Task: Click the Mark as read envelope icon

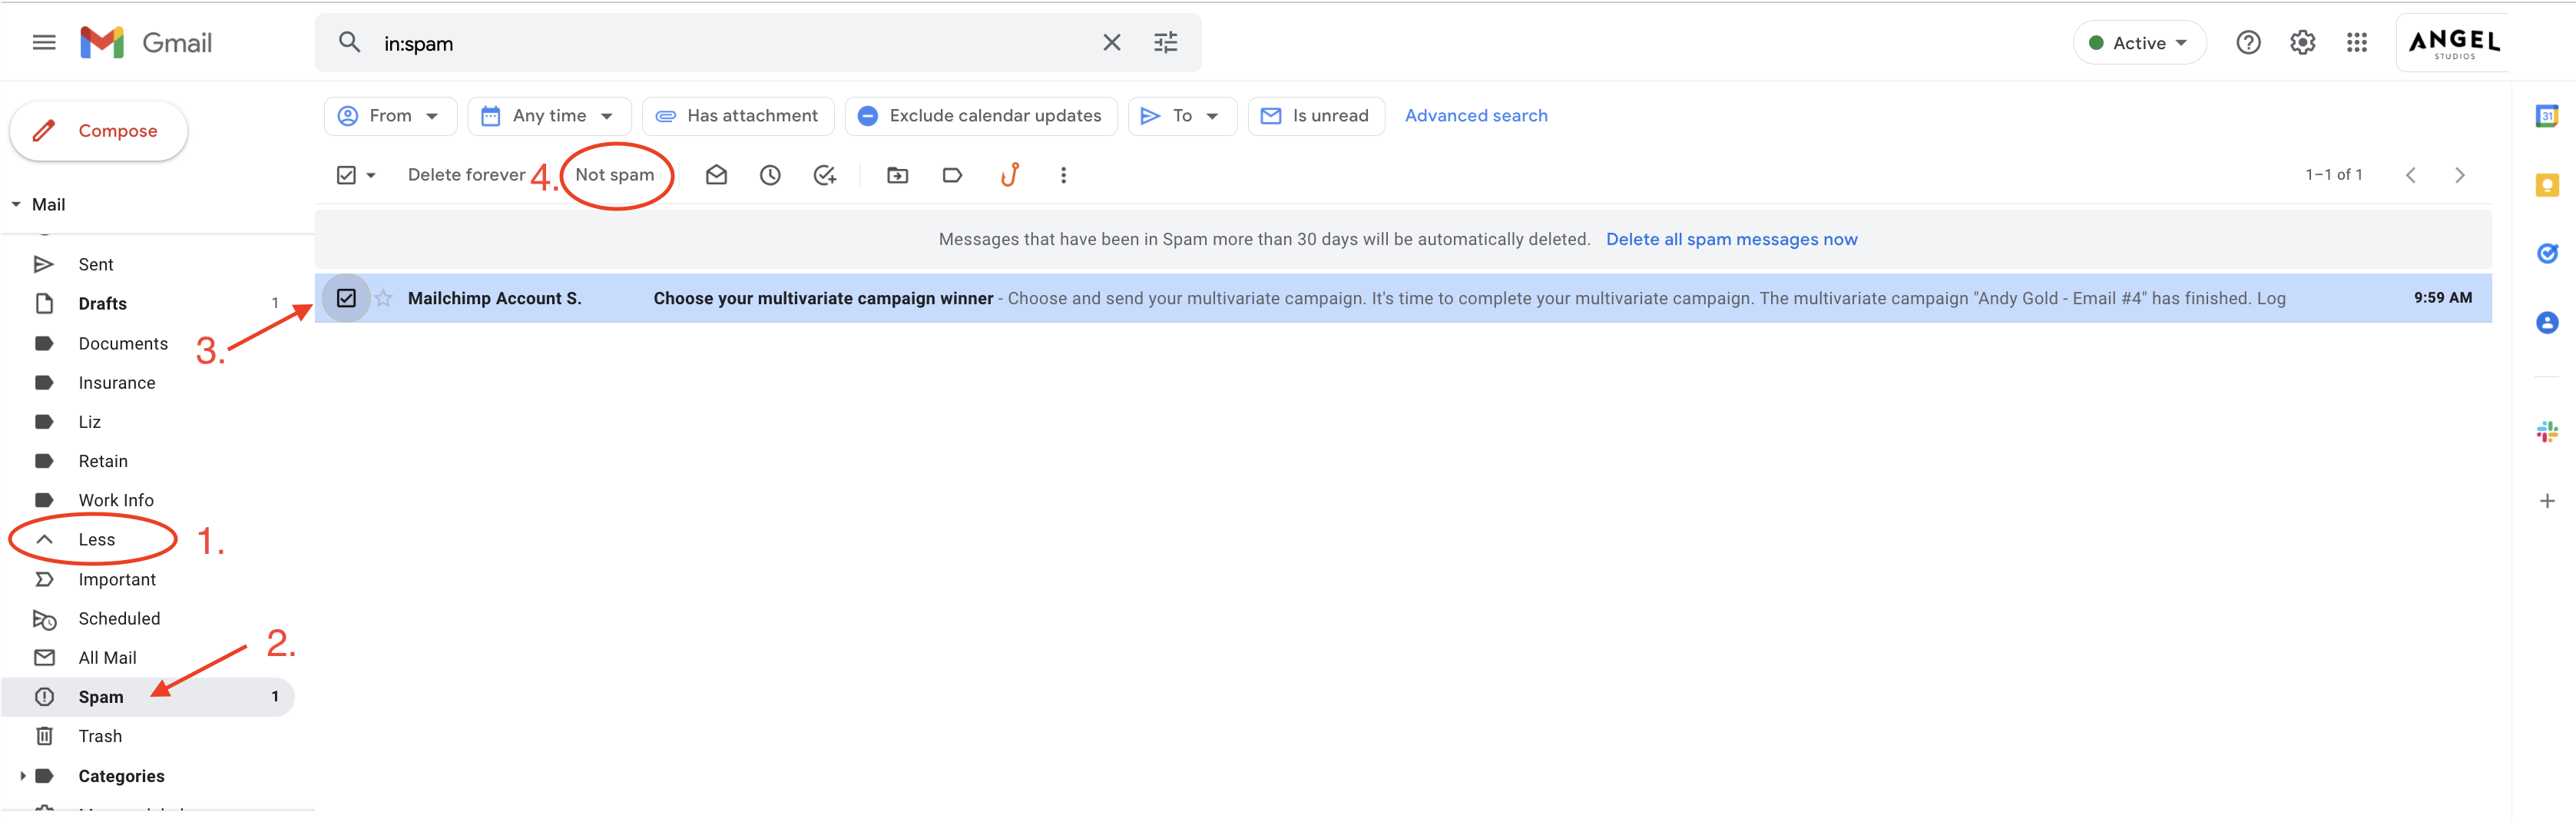Action: tap(716, 175)
